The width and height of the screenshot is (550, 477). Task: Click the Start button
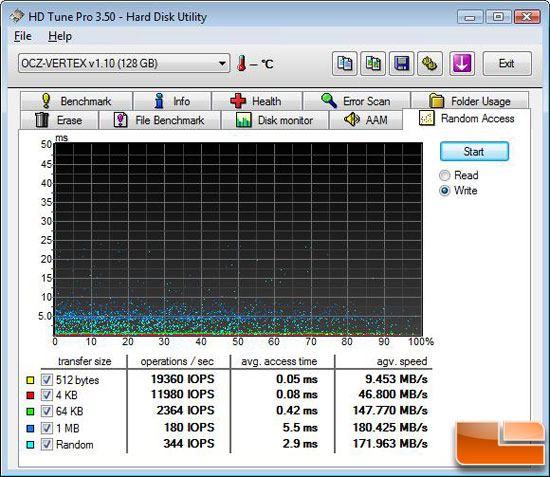pos(474,152)
